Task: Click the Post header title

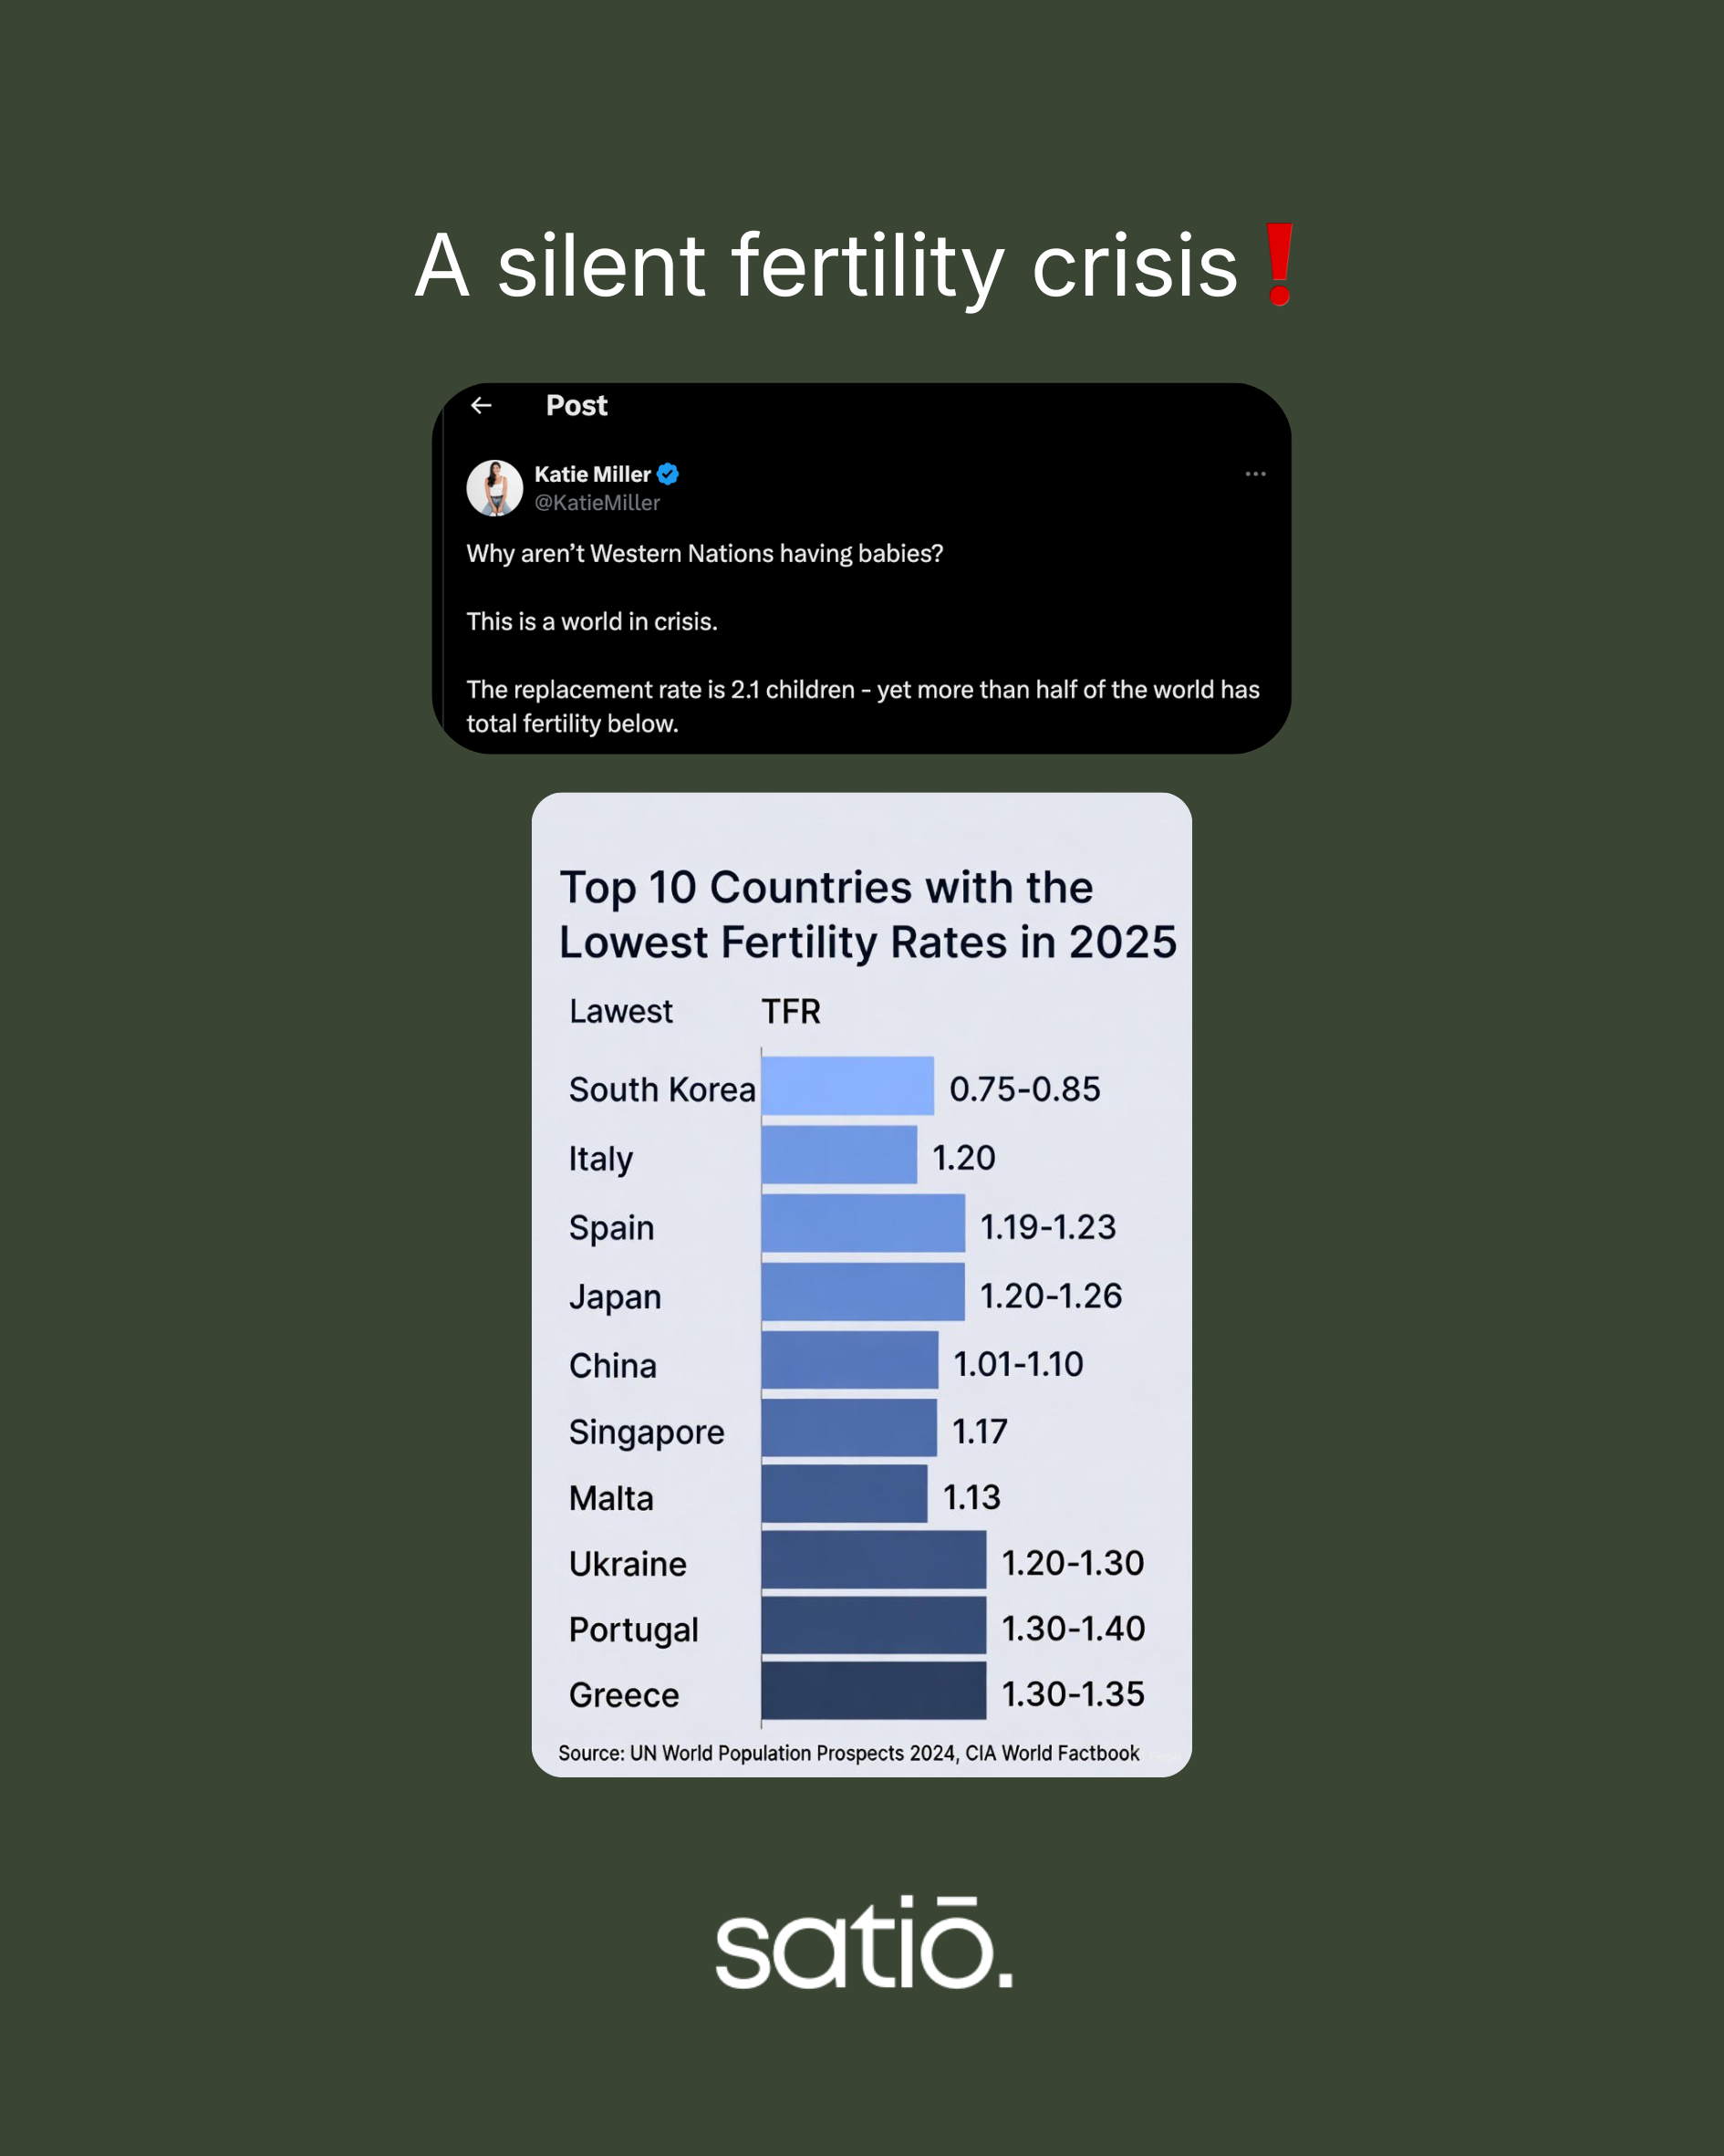Action: [x=576, y=405]
